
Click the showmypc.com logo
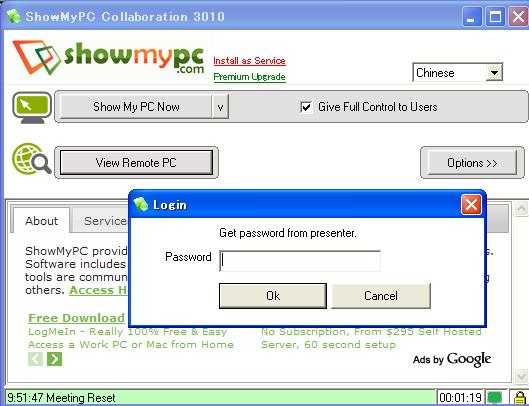(x=109, y=57)
